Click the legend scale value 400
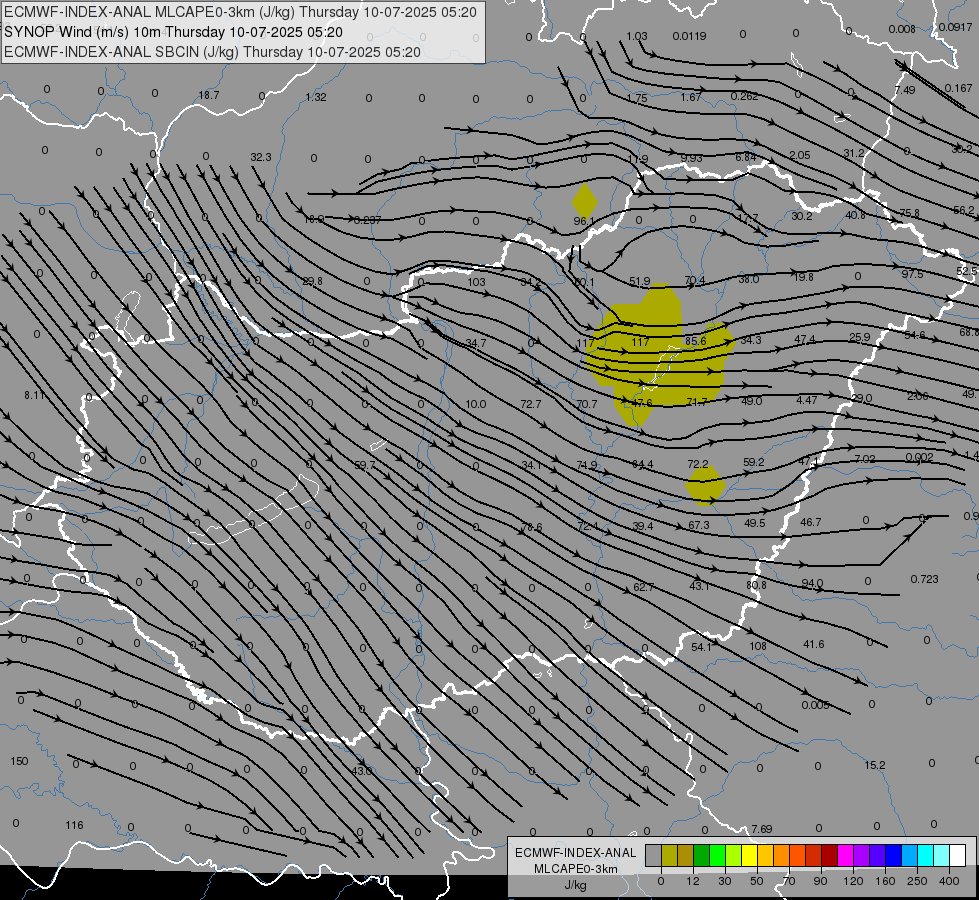The width and height of the screenshot is (979, 900). click(x=949, y=881)
